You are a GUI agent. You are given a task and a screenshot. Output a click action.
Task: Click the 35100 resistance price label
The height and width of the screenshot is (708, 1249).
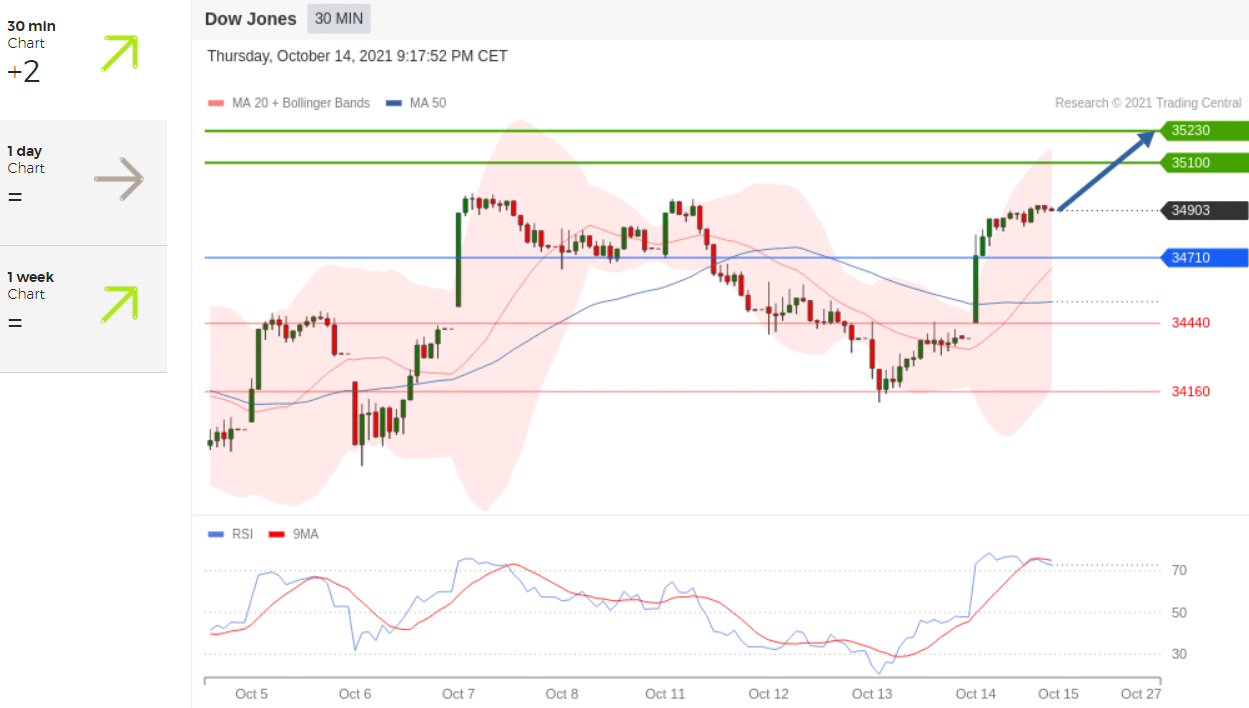pos(1204,162)
